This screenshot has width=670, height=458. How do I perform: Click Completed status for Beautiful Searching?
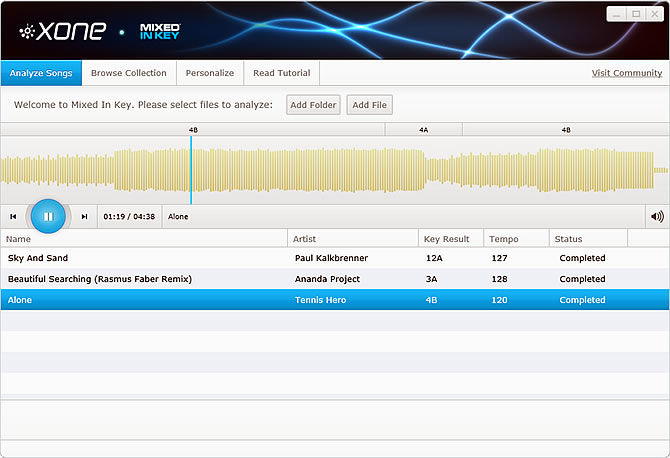(x=582, y=279)
